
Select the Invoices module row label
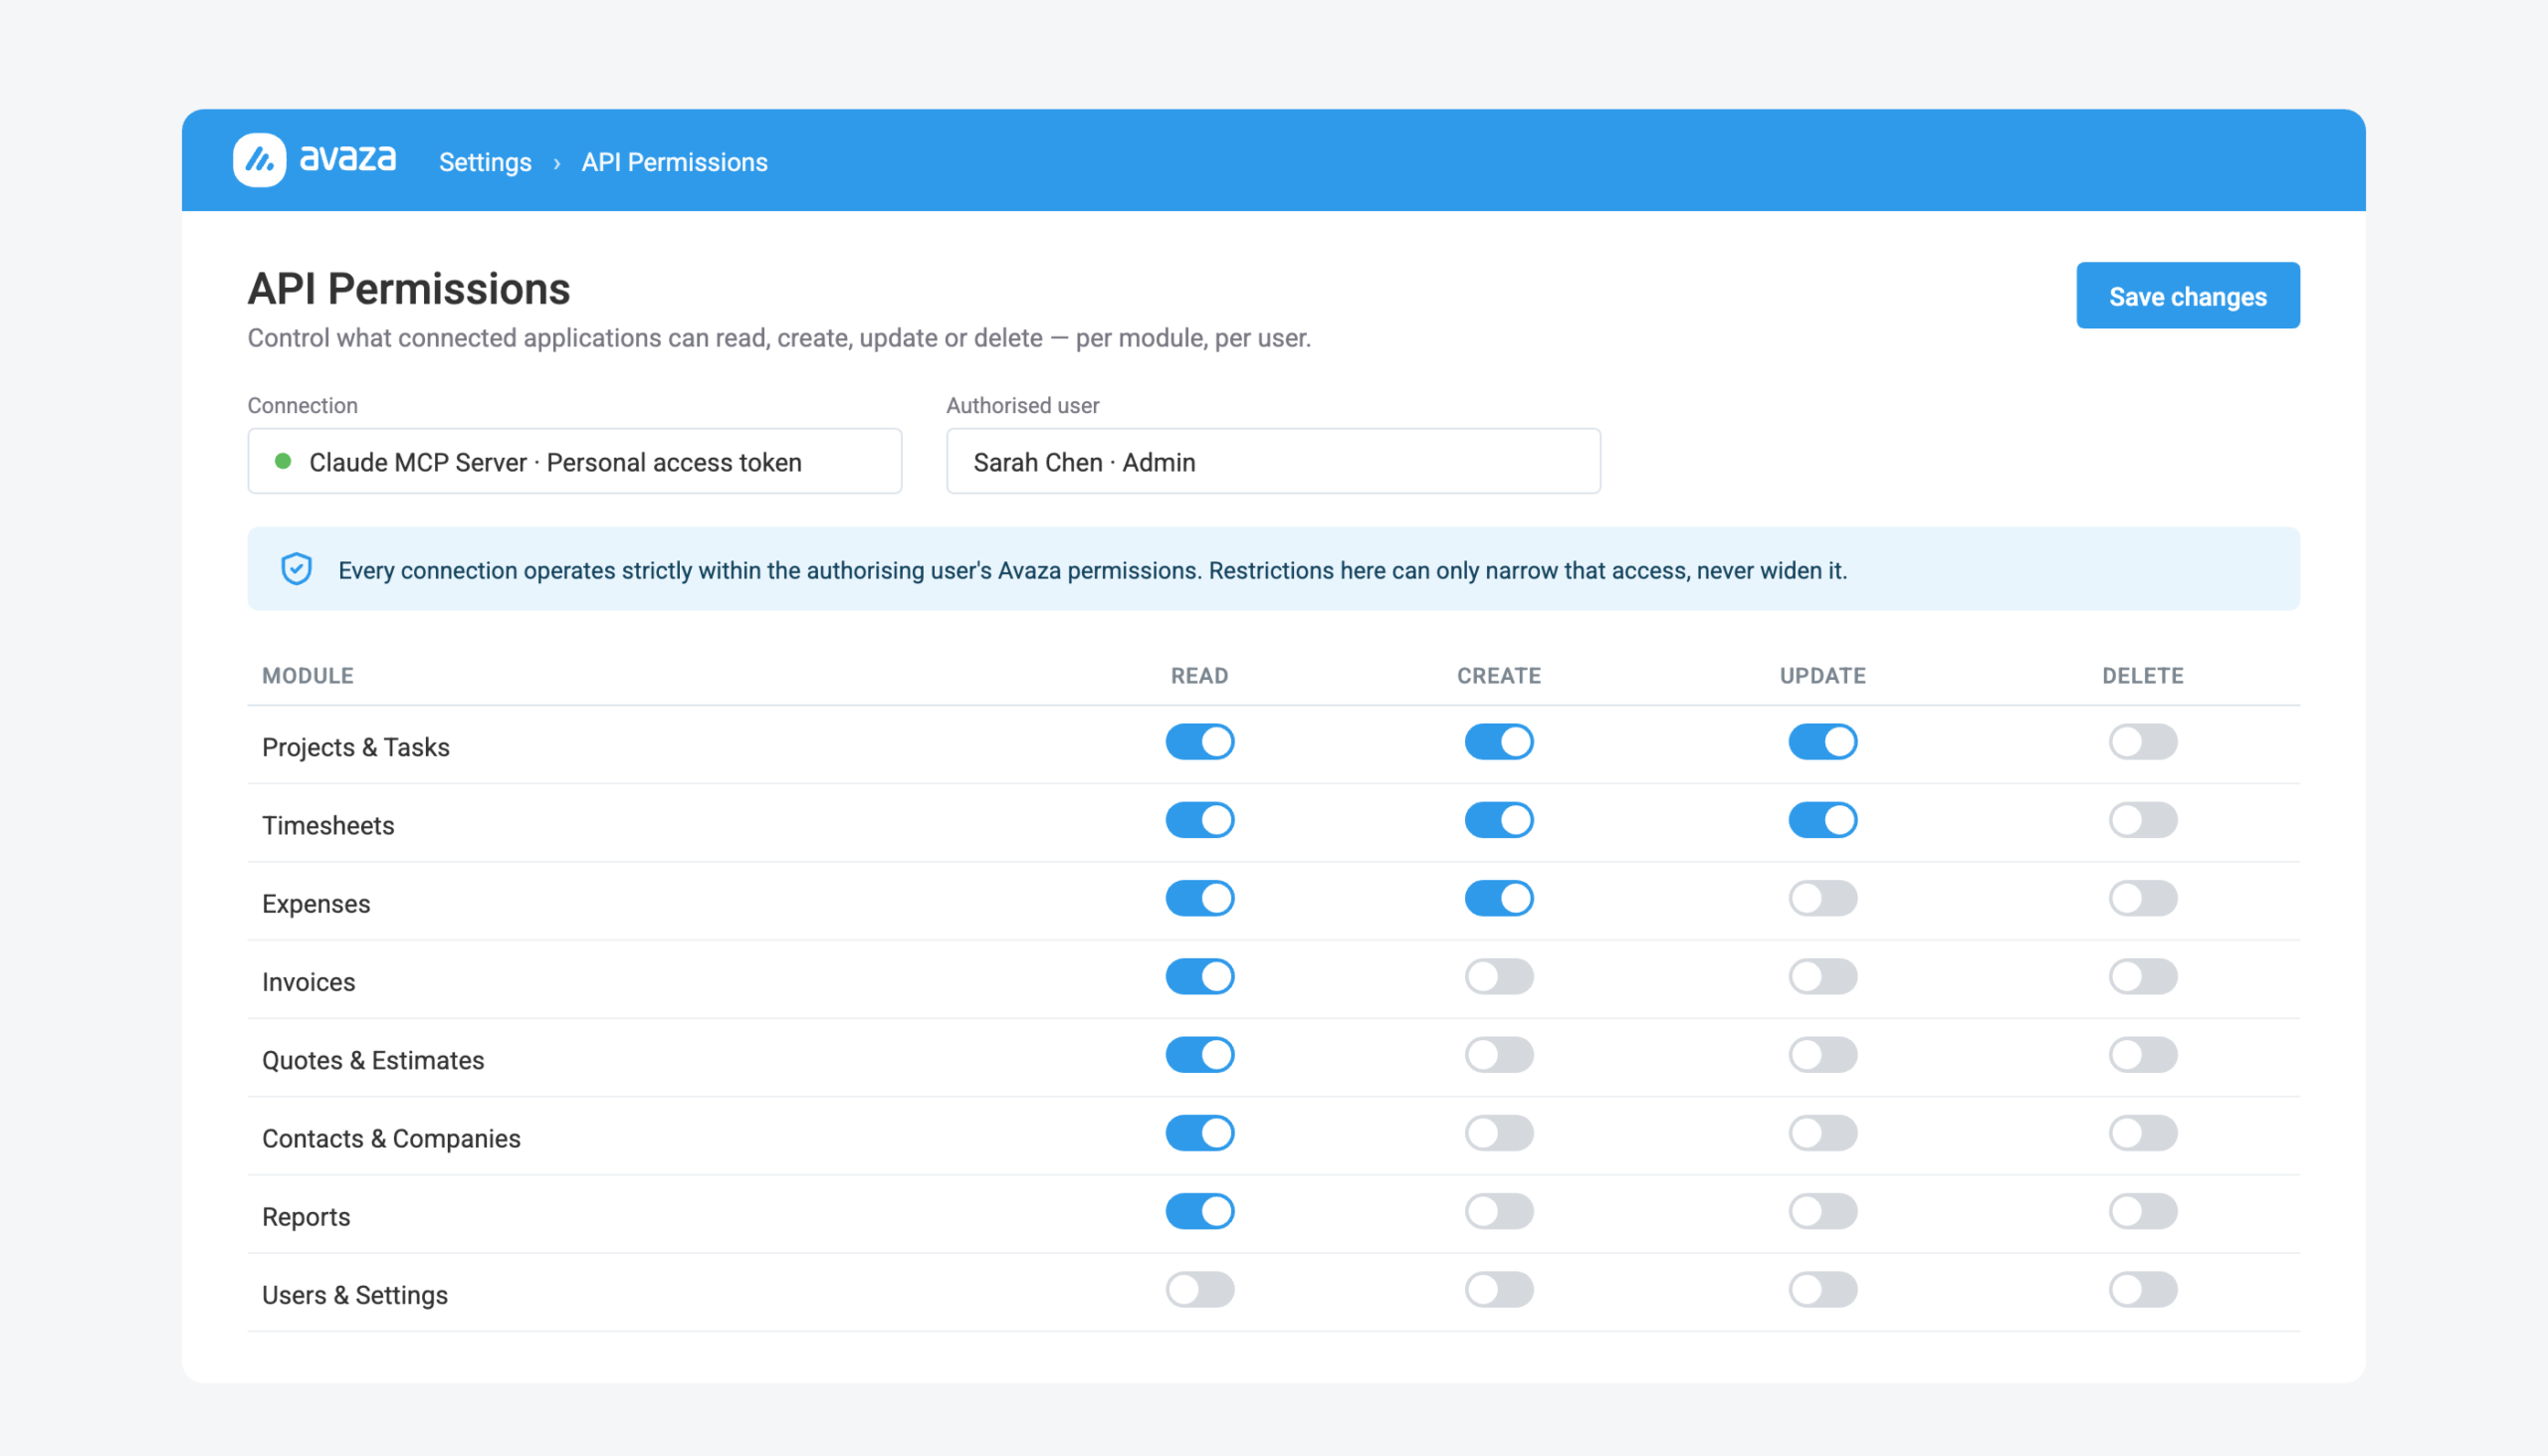(308, 982)
